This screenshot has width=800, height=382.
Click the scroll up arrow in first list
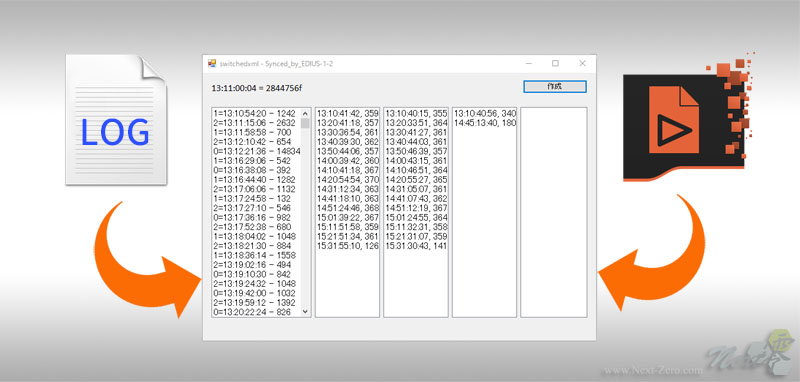(306, 114)
